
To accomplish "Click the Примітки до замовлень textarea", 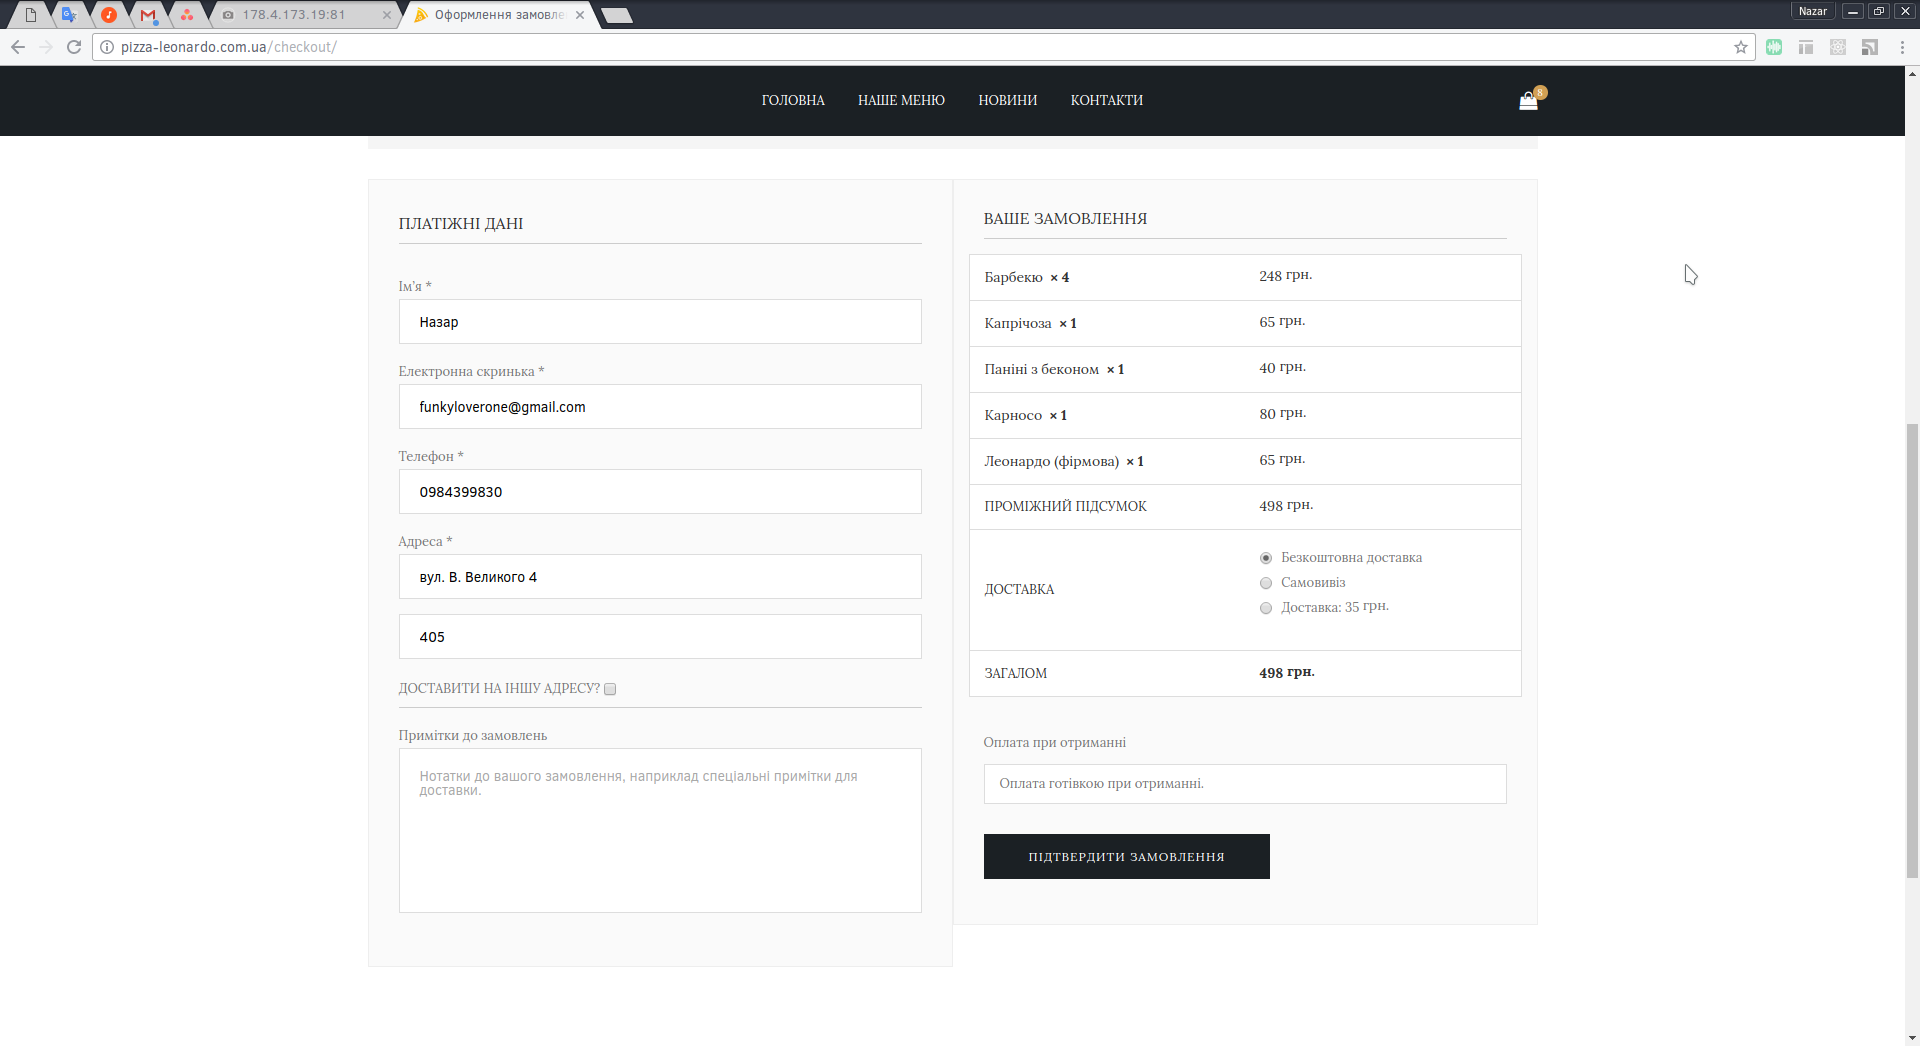I will (660, 831).
